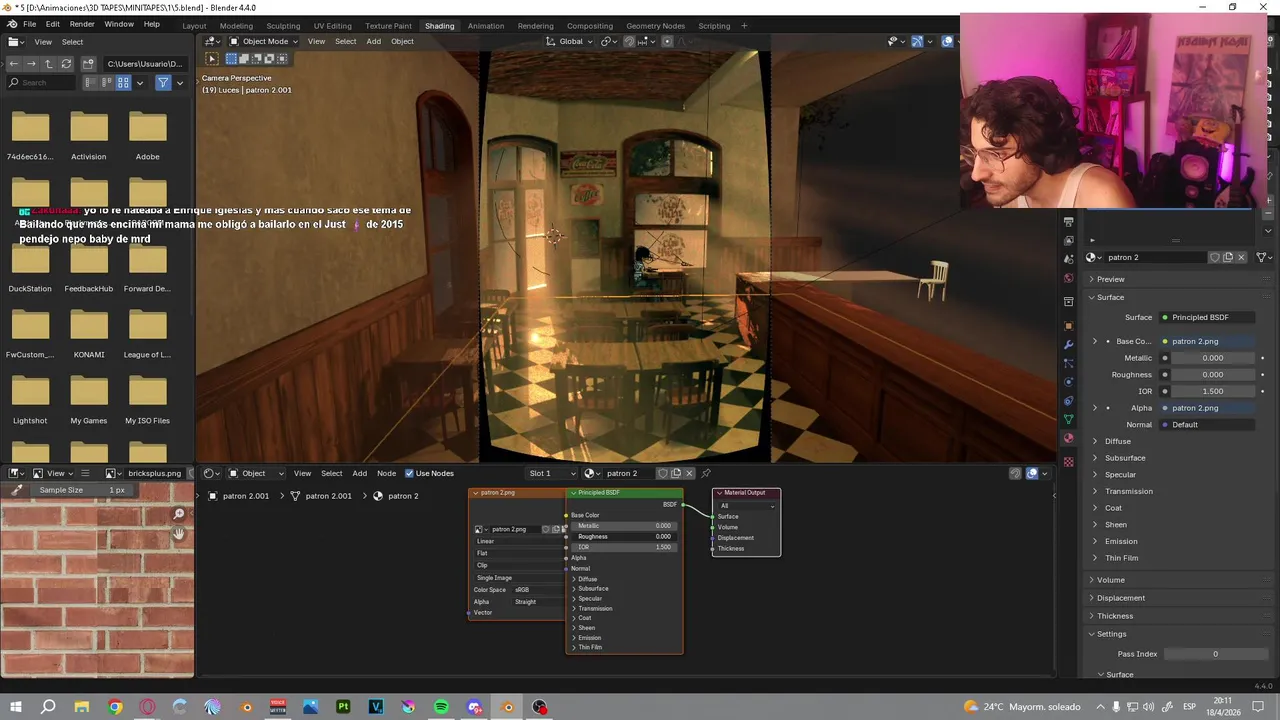1280x720 pixels.
Task: Expand the Coat panel in properties
Action: pos(1112,508)
